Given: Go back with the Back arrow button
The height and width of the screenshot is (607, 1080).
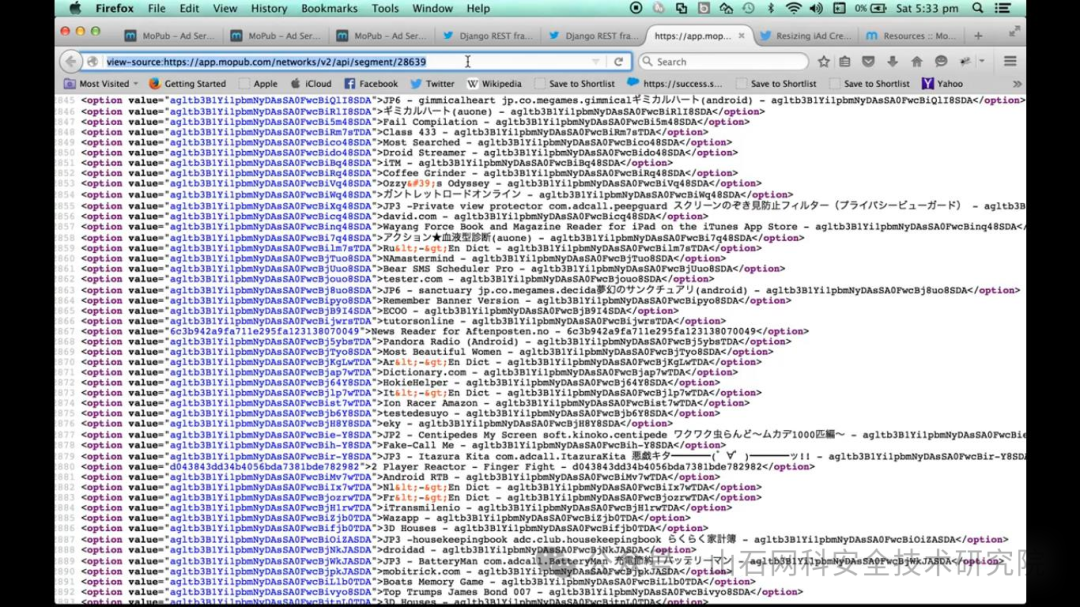Looking at the screenshot, I should (x=70, y=61).
